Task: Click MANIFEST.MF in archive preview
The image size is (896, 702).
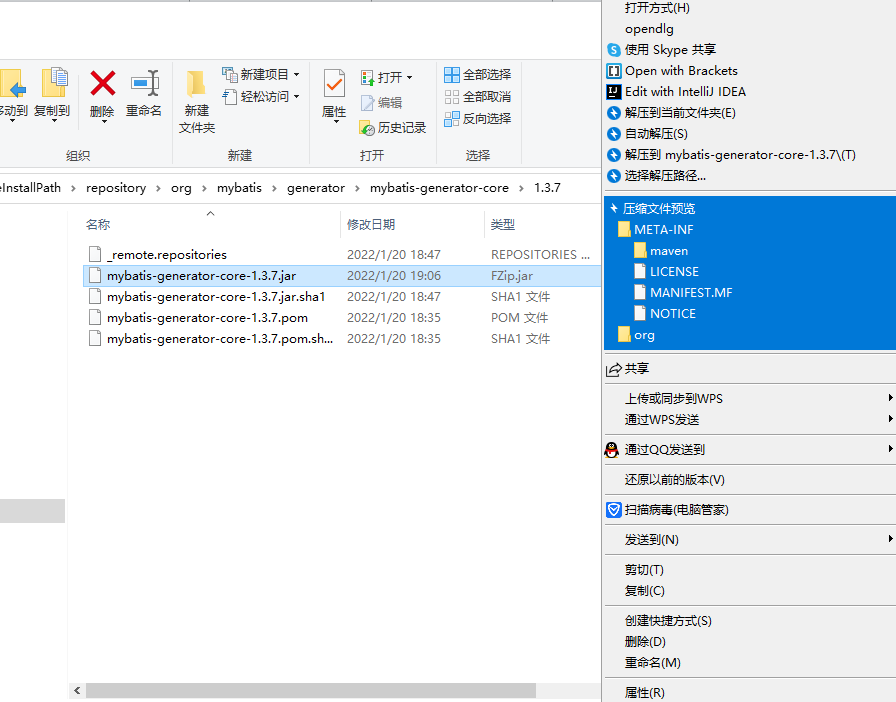Action: 683,293
